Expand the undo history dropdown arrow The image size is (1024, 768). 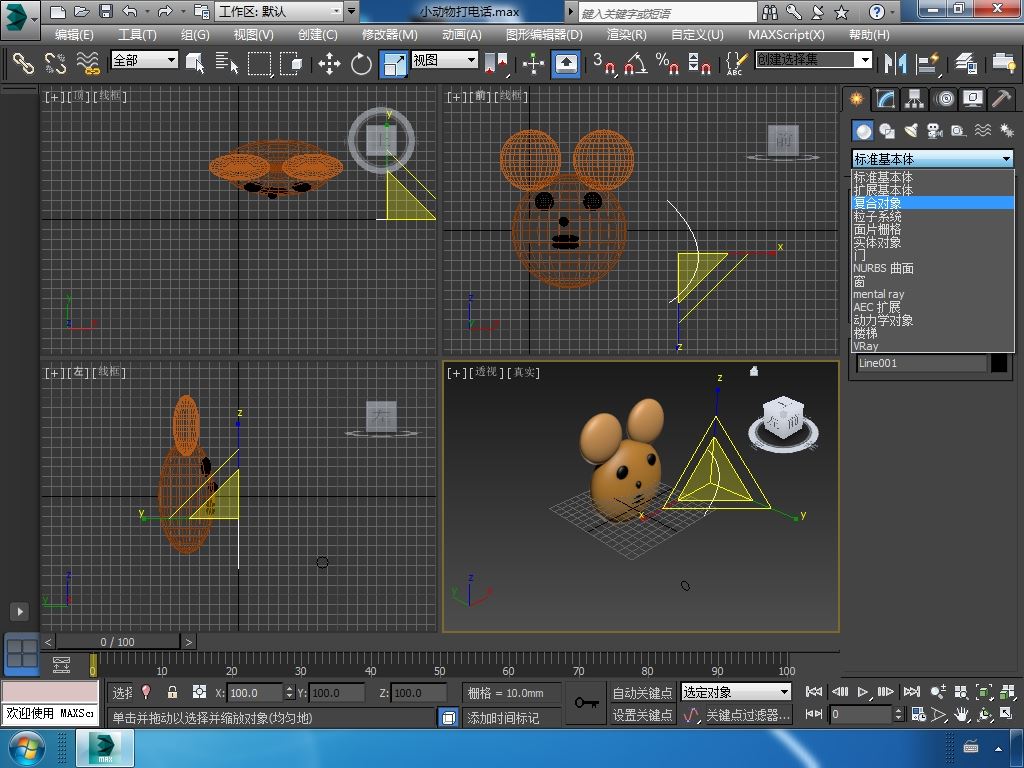(147, 11)
